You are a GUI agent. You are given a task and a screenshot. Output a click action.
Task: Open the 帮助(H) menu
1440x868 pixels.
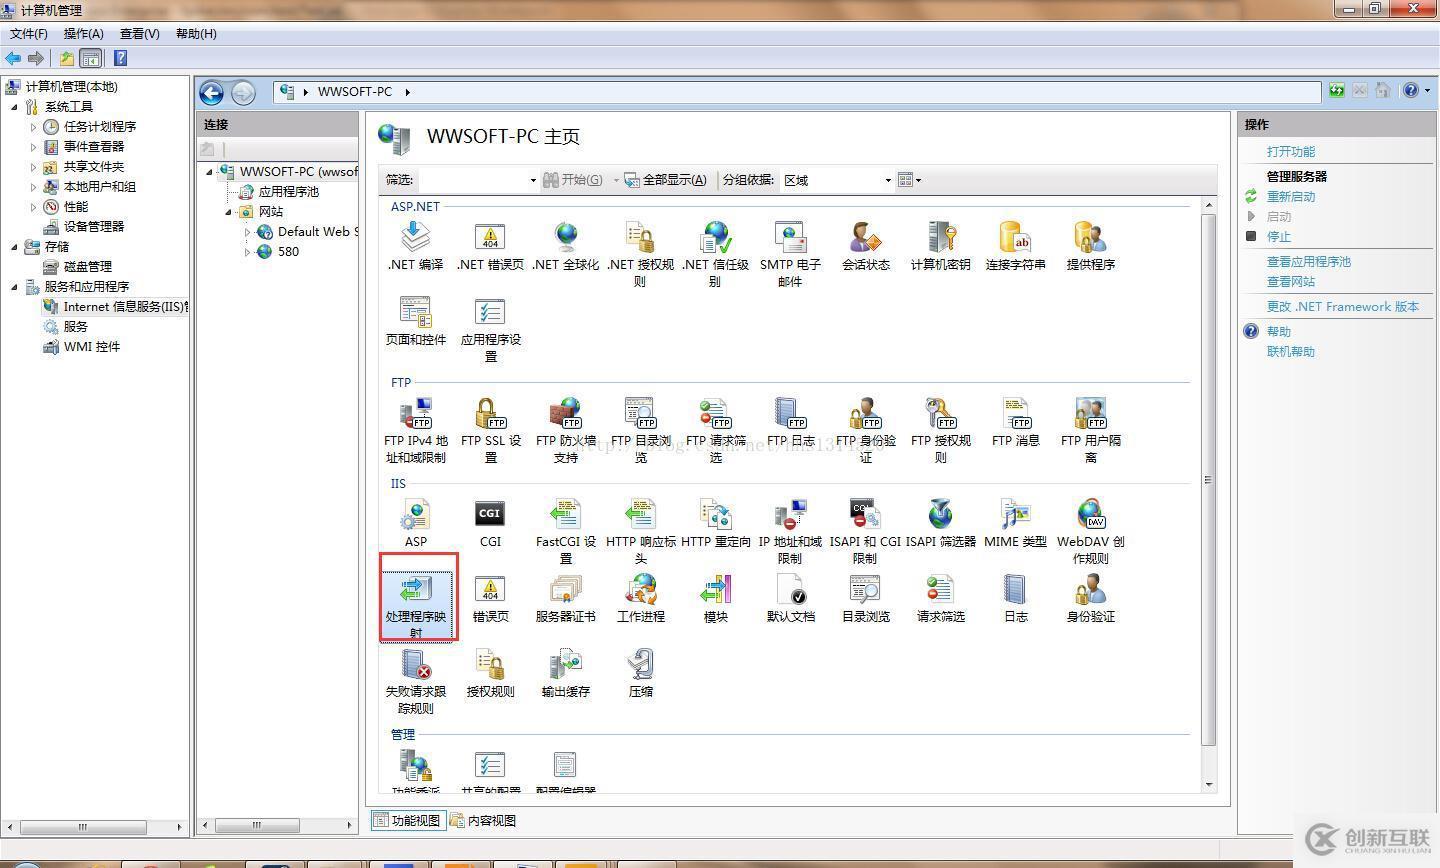click(196, 33)
